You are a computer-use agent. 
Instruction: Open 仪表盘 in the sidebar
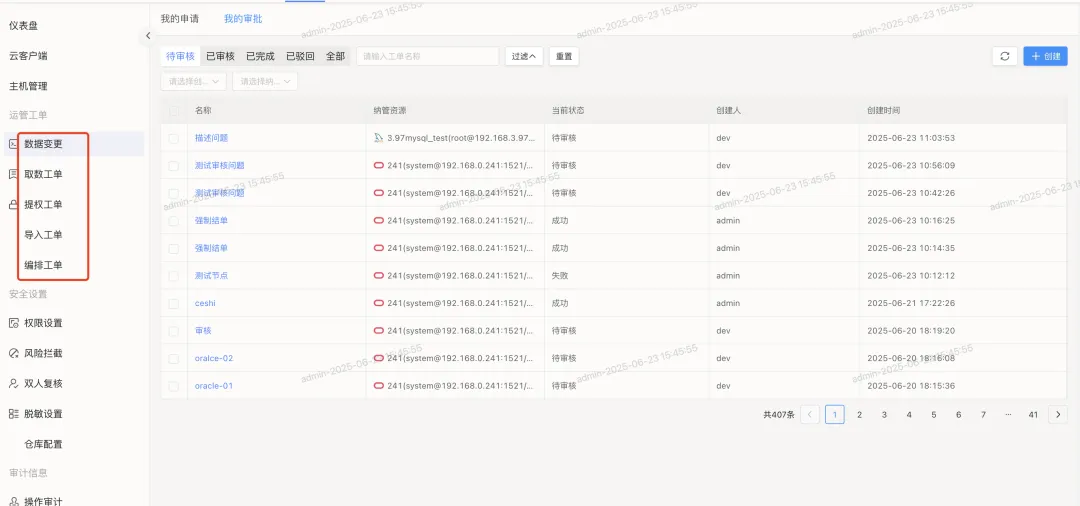pos(23,25)
